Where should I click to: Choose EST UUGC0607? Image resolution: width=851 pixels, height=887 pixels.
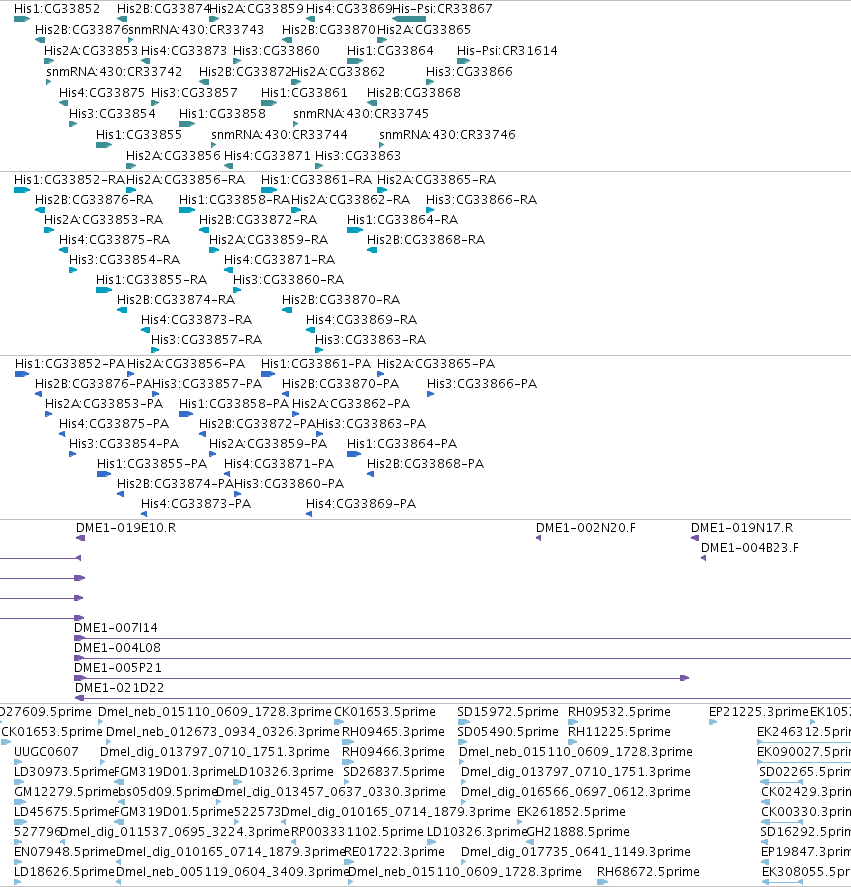pos(46,752)
